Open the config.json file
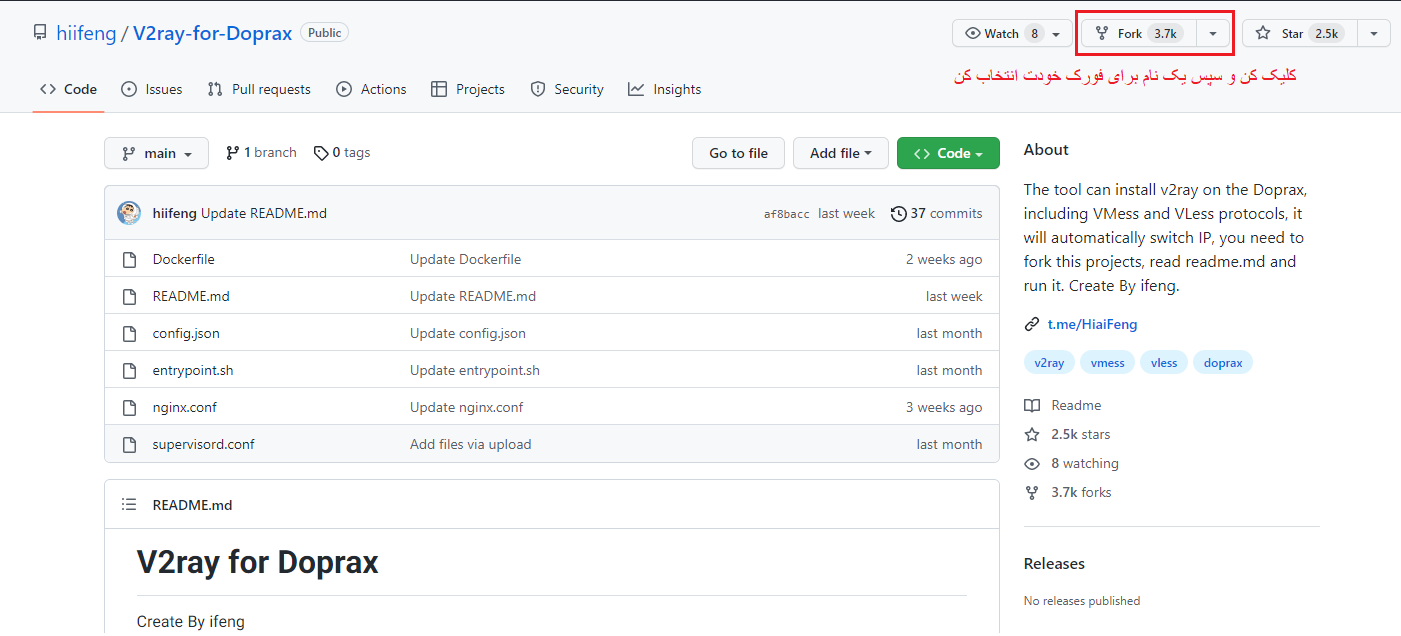Viewport: 1401px width, 636px height. click(x=186, y=333)
